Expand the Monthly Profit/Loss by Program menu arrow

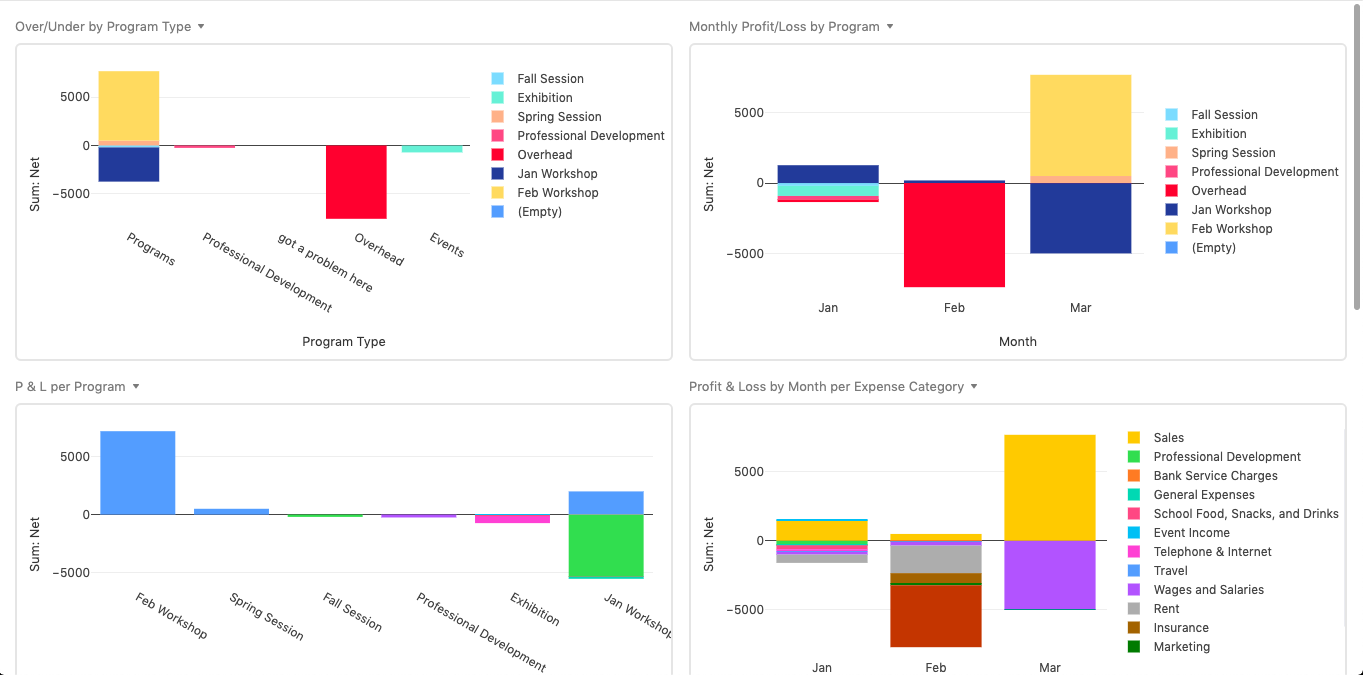(x=890, y=27)
